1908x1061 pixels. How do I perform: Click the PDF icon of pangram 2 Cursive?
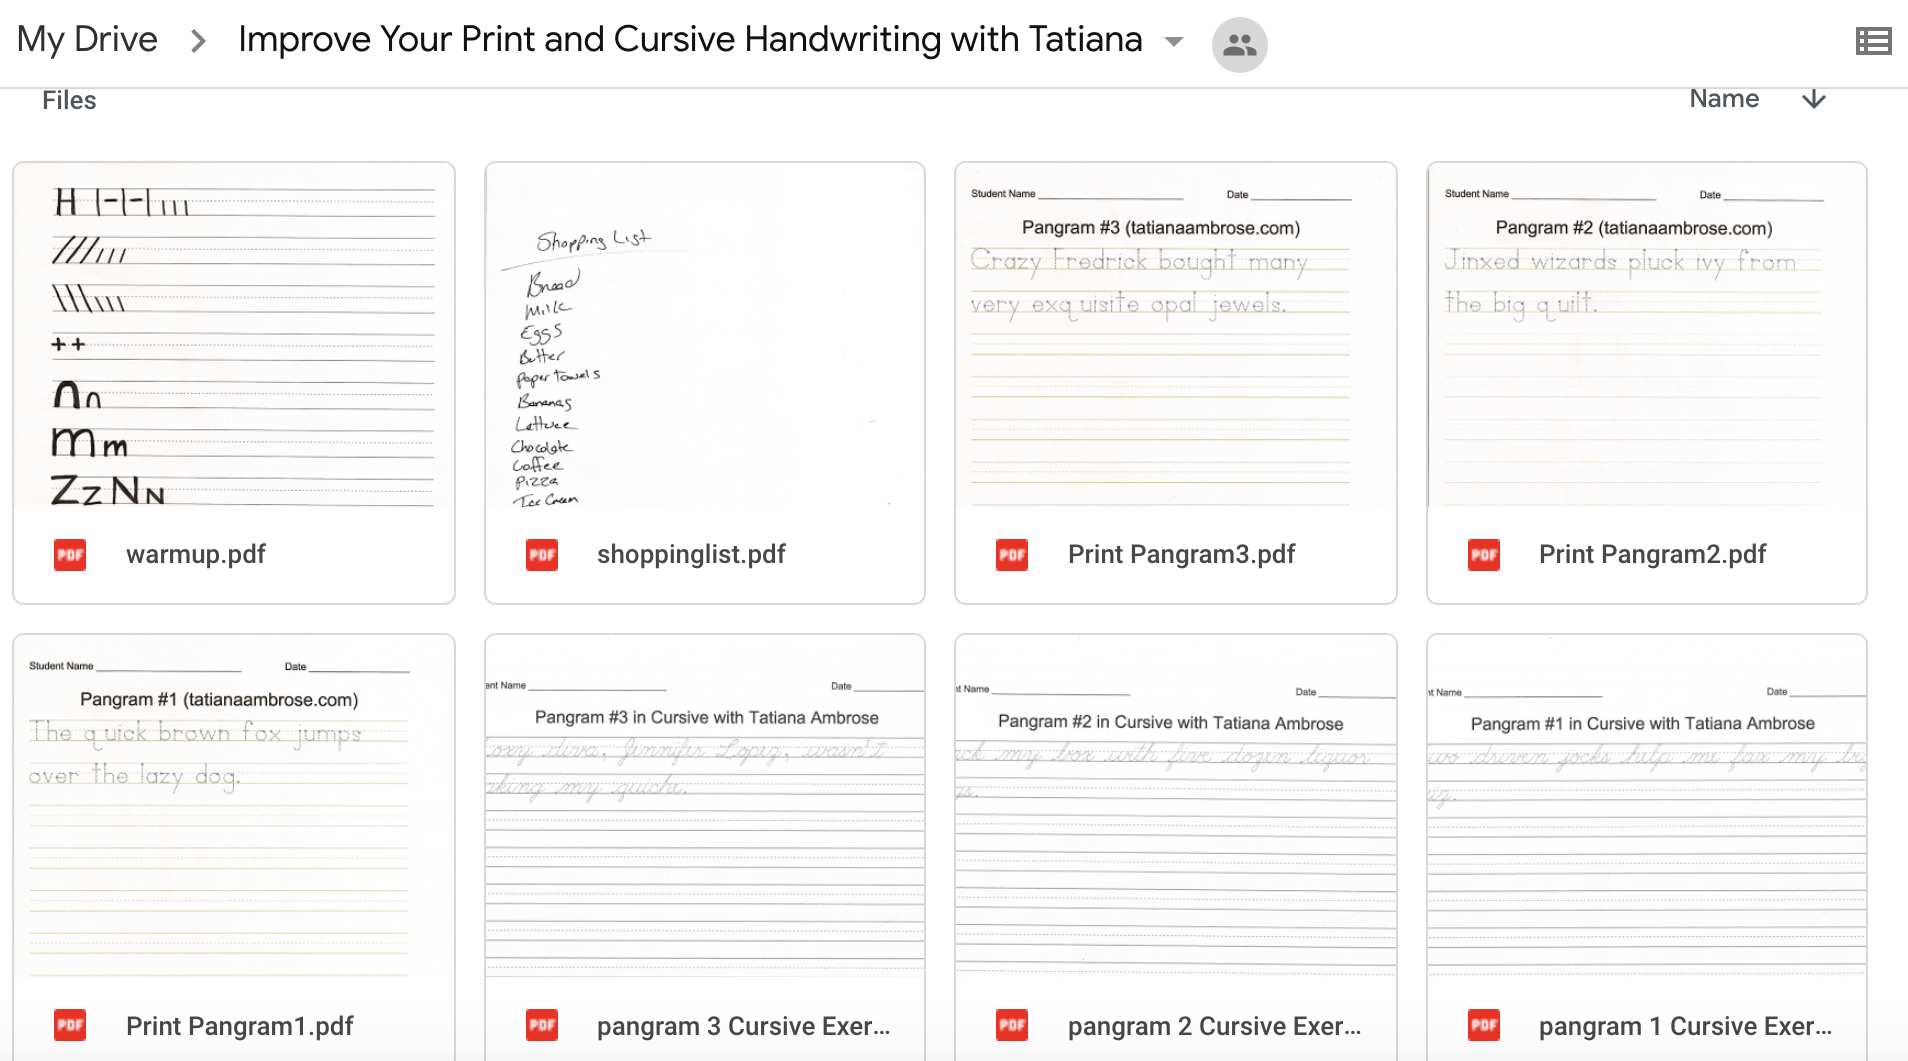point(1012,1026)
